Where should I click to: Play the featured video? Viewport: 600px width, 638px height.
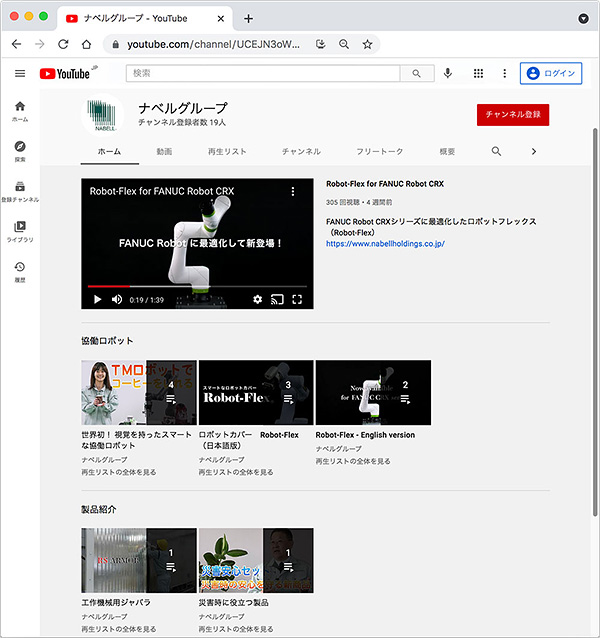click(97, 299)
